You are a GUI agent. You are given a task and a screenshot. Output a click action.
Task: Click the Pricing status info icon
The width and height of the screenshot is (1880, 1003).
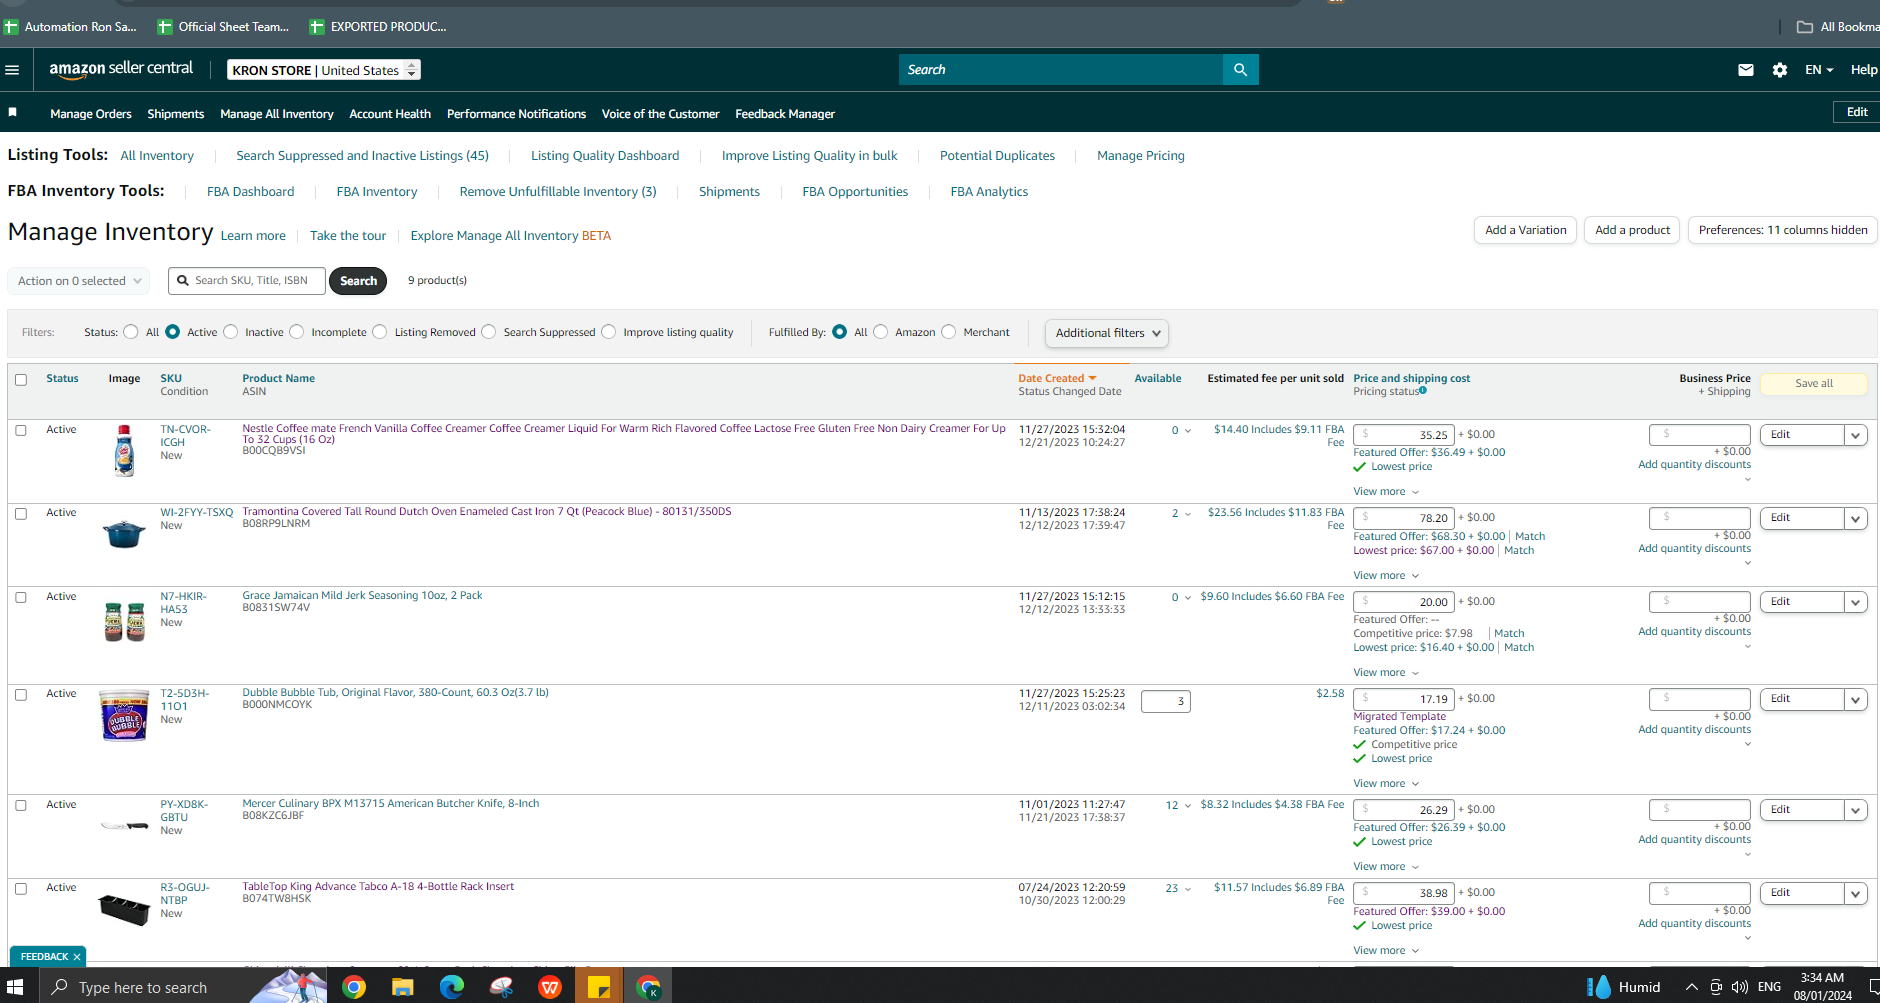pos(1423,391)
